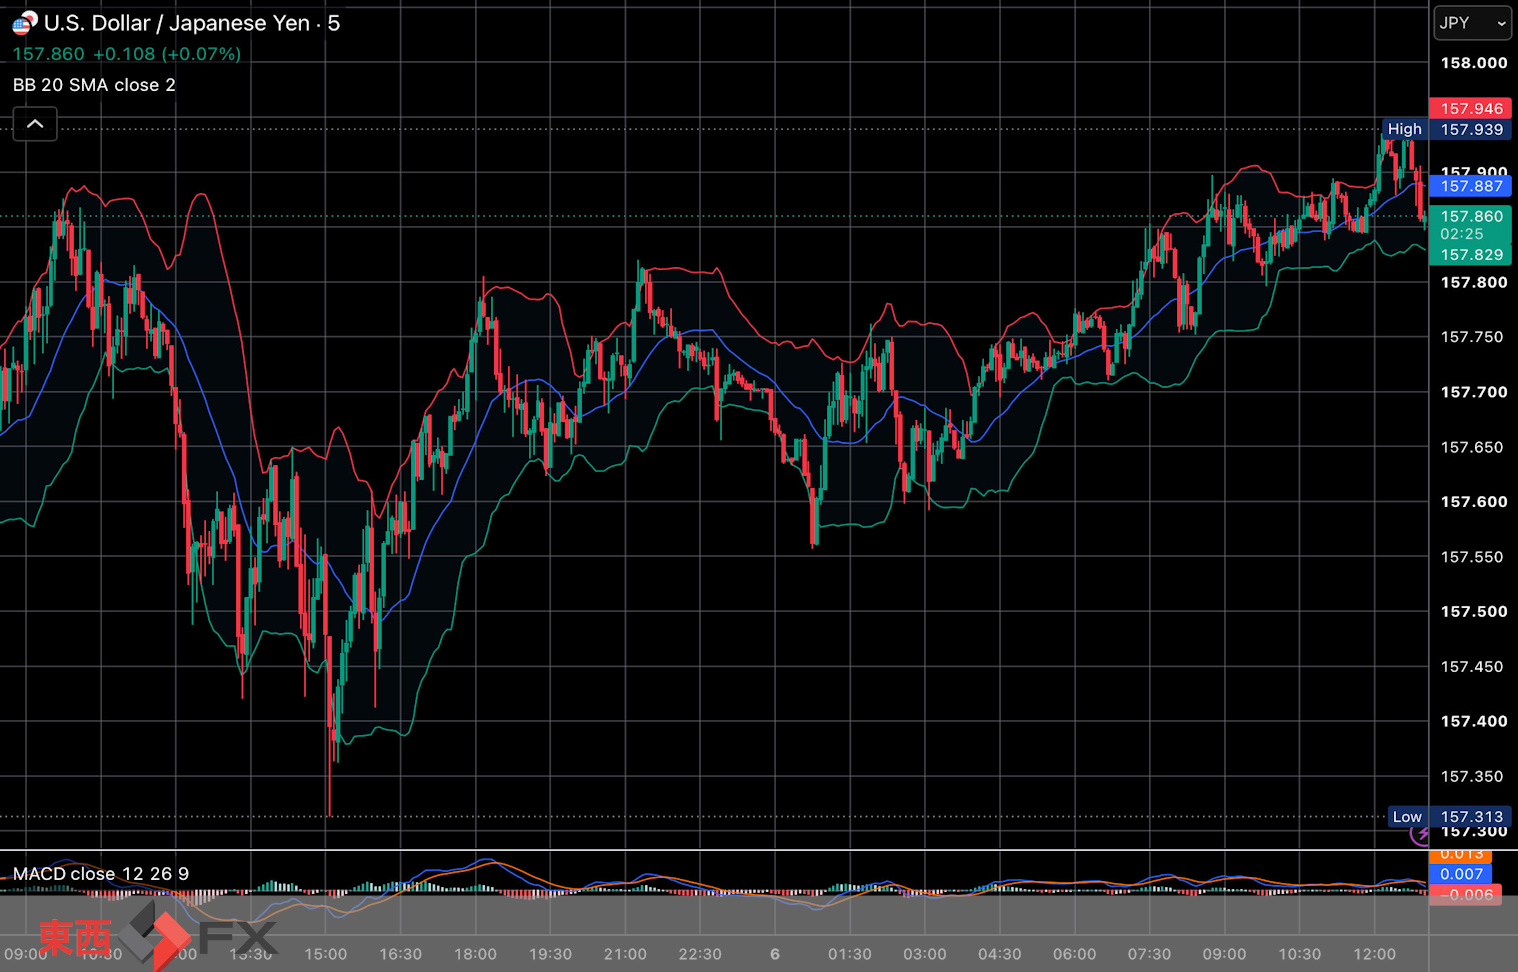The width and height of the screenshot is (1518, 972).
Task: Click the USD/JPY flag pair icon
Action: tap(25, 22)
